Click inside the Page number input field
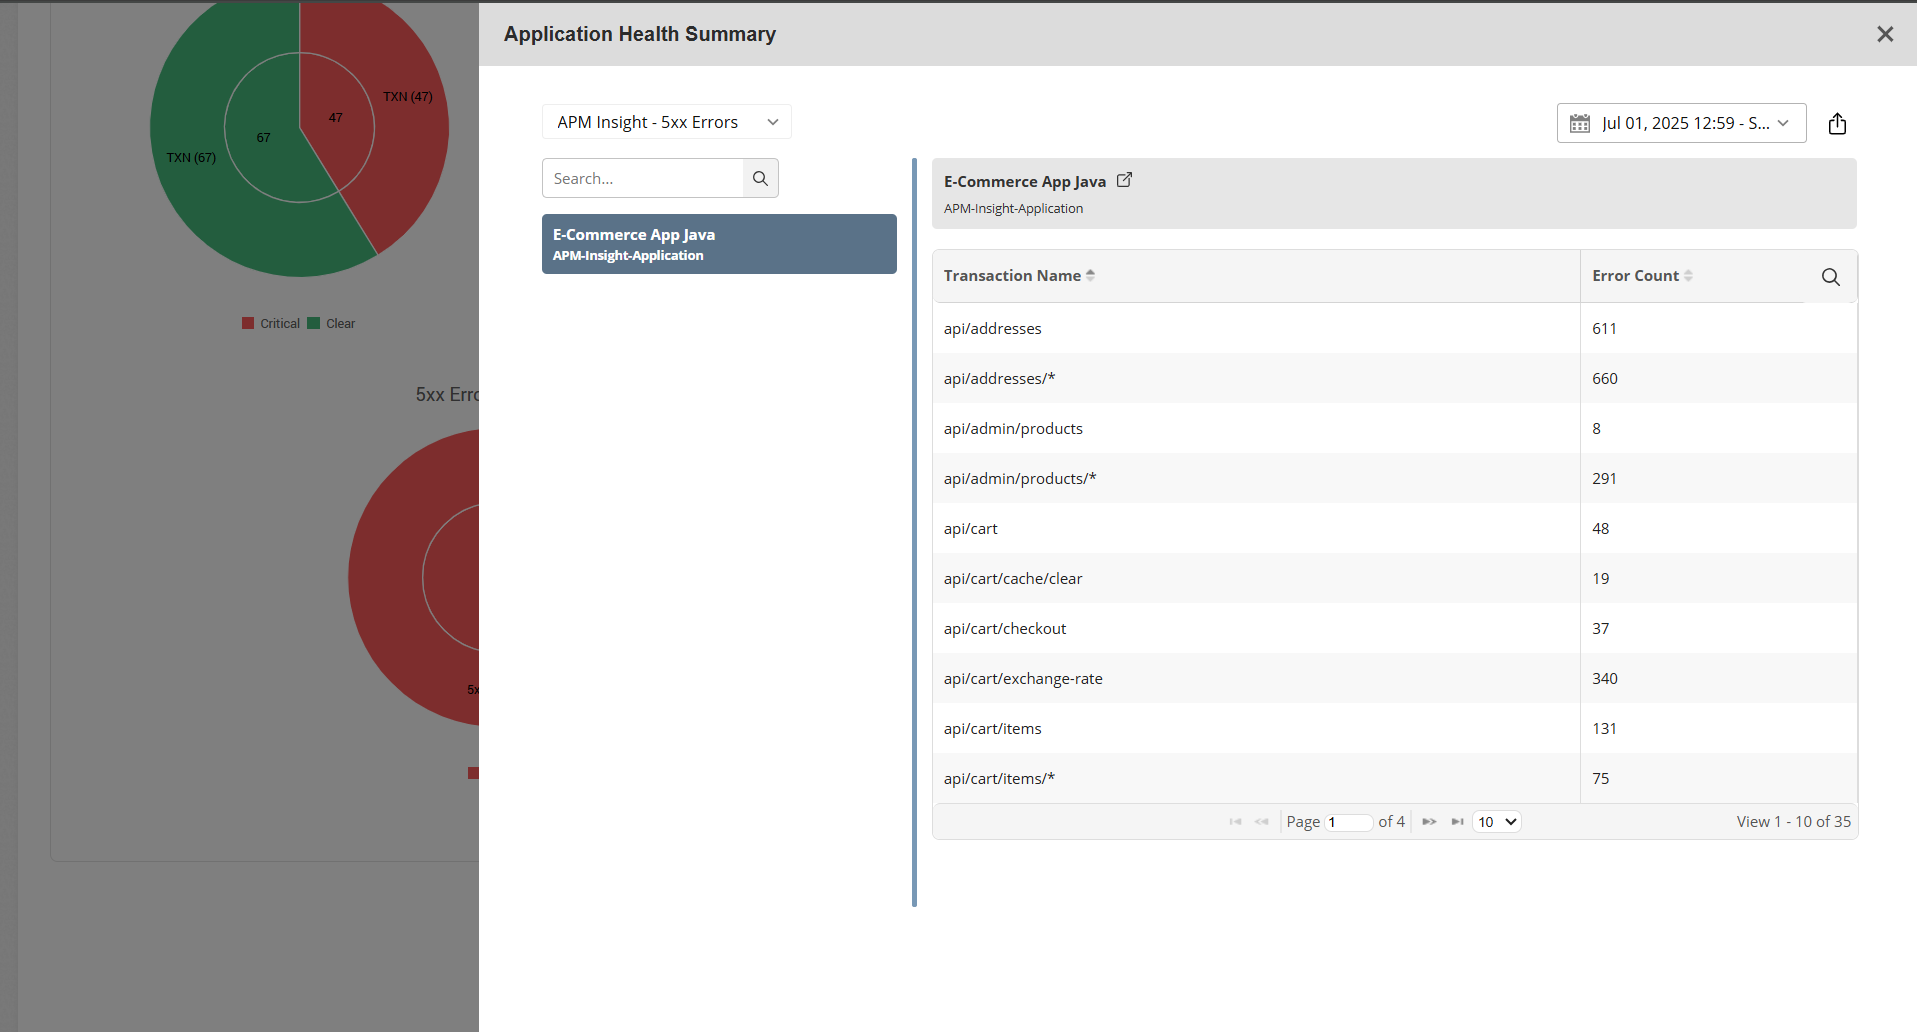The width and height of the screenshot is (1917, 1032). click(x=1349, y=821)
